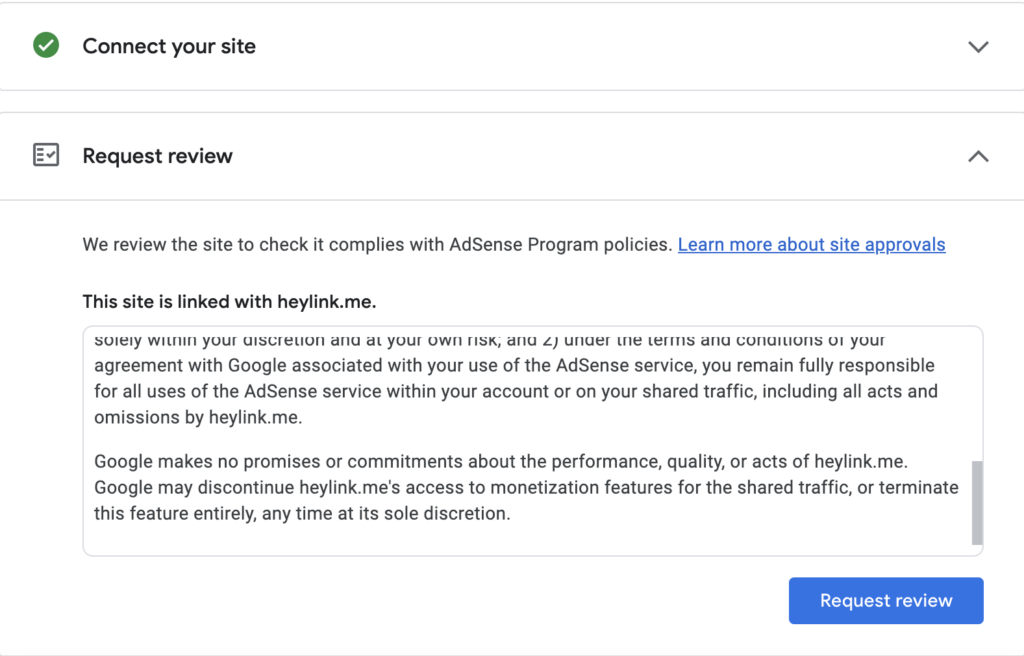The height and width of the screenshot is (656, 1024).
Task: Click the upward chevron in Request review header
Action: coord(979,156)
